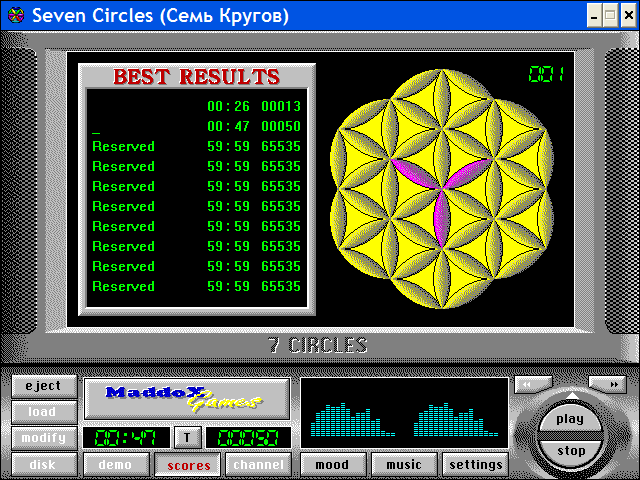Start the demo mode
640x480 pixels.
tap(114, 465)
